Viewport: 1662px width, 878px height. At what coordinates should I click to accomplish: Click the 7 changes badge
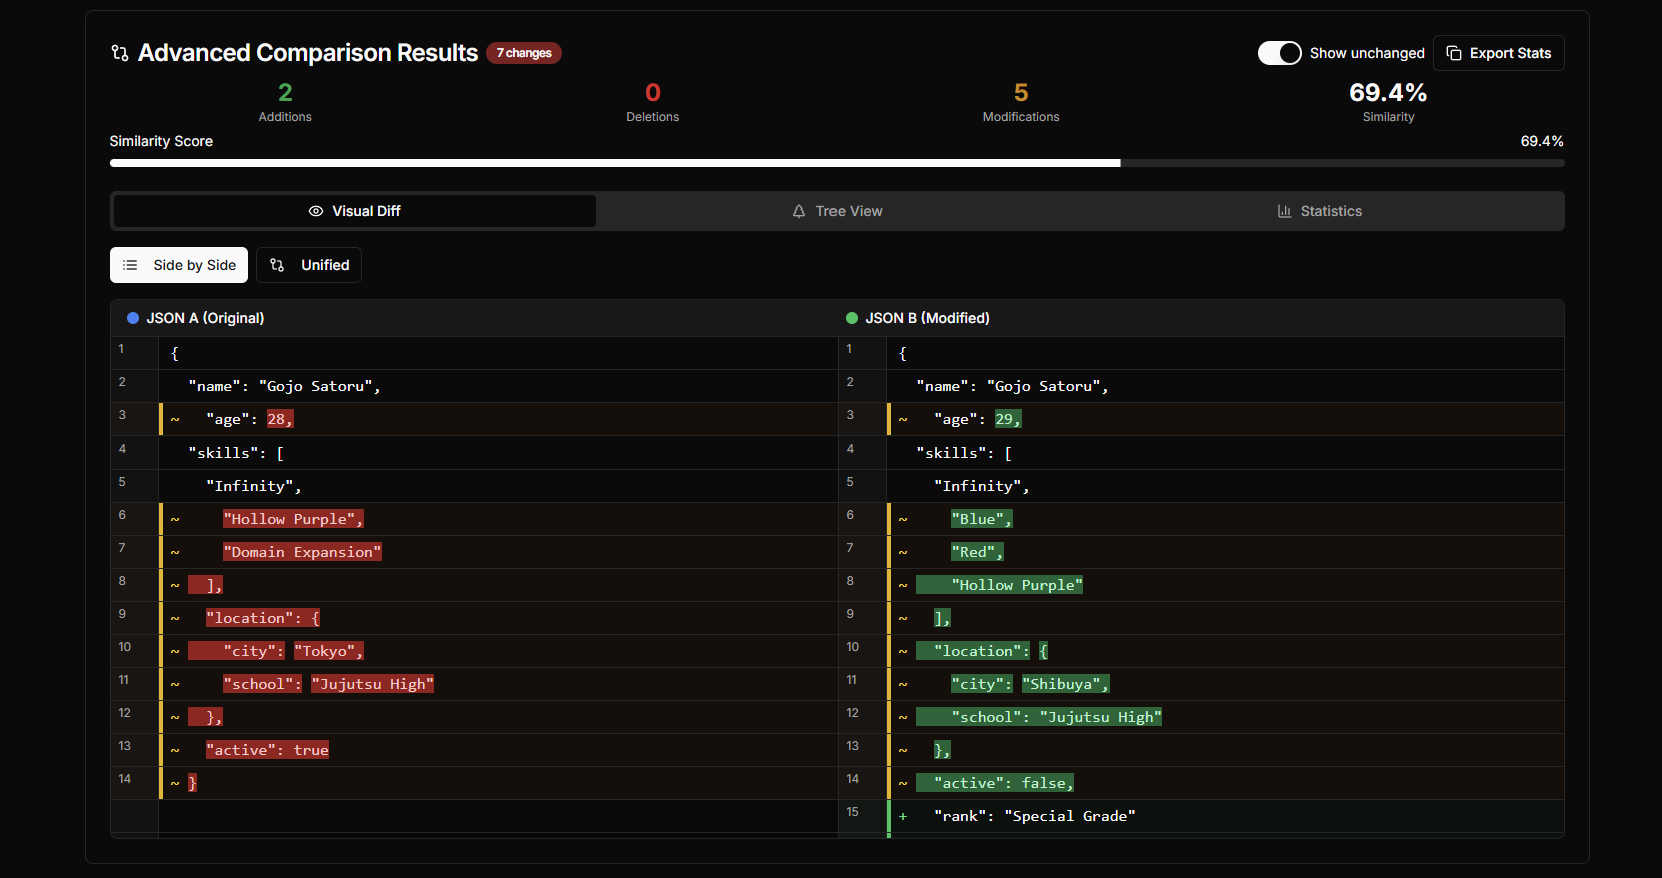[x=524, y=53]
